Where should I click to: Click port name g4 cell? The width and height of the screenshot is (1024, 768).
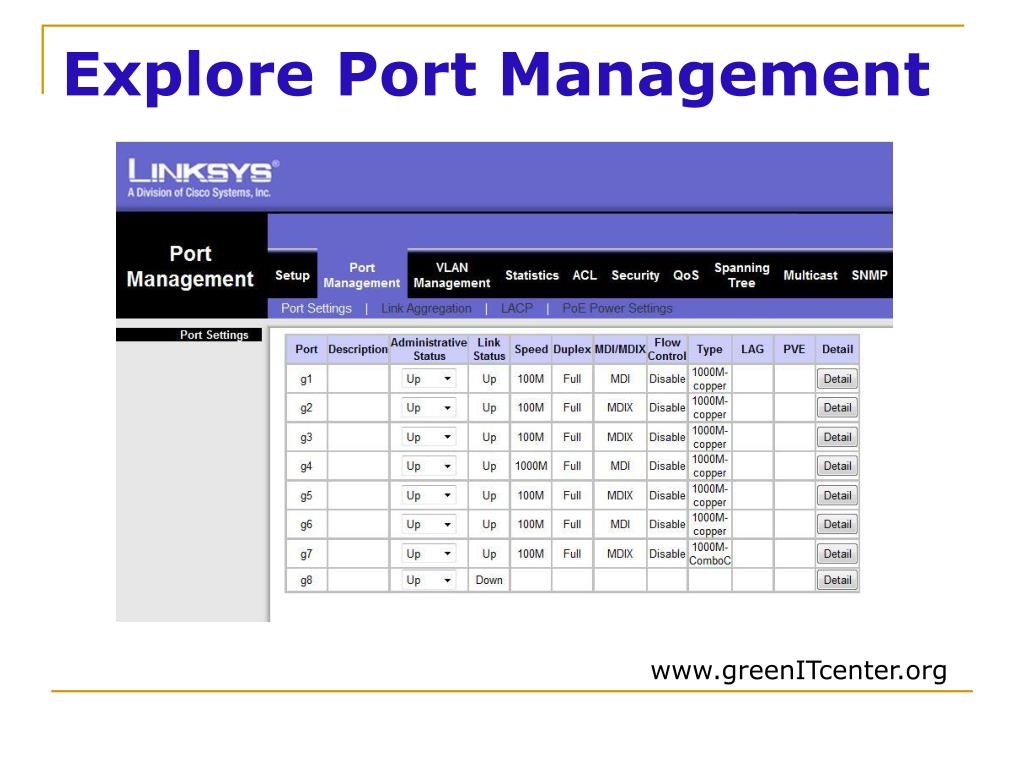[x=306, y=466]
